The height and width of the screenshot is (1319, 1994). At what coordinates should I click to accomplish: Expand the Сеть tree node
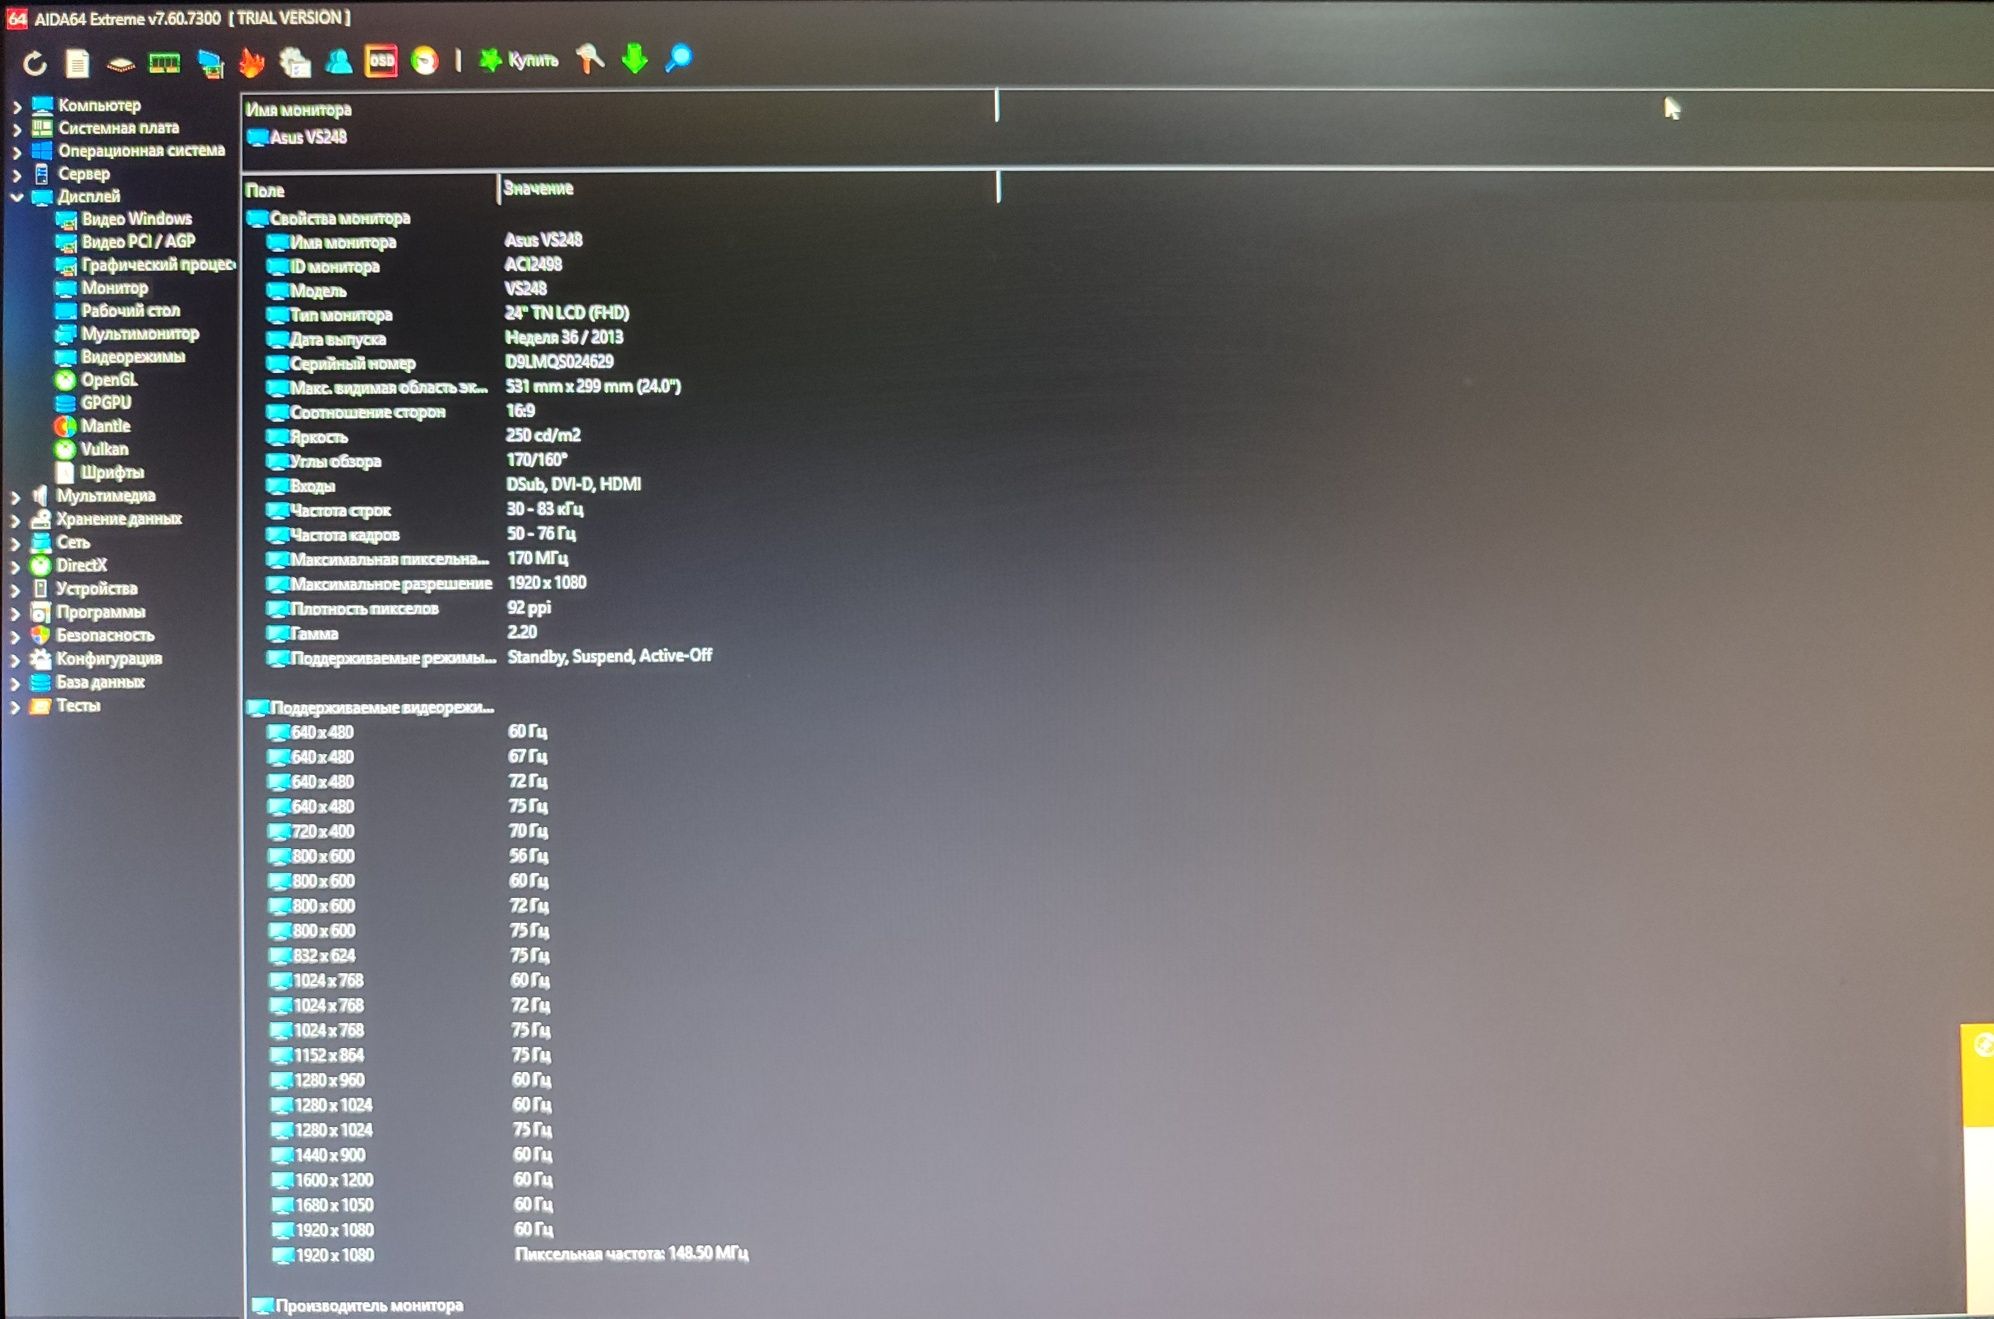pos(15,543)
